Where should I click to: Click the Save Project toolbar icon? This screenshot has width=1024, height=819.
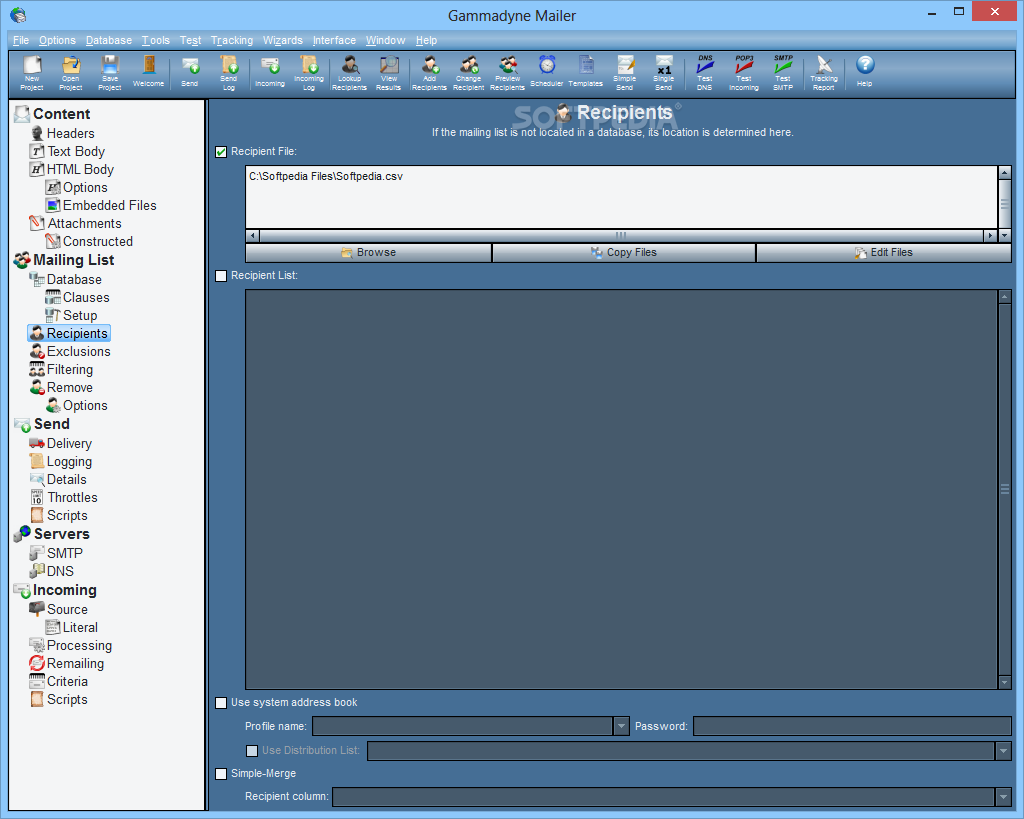110,72
